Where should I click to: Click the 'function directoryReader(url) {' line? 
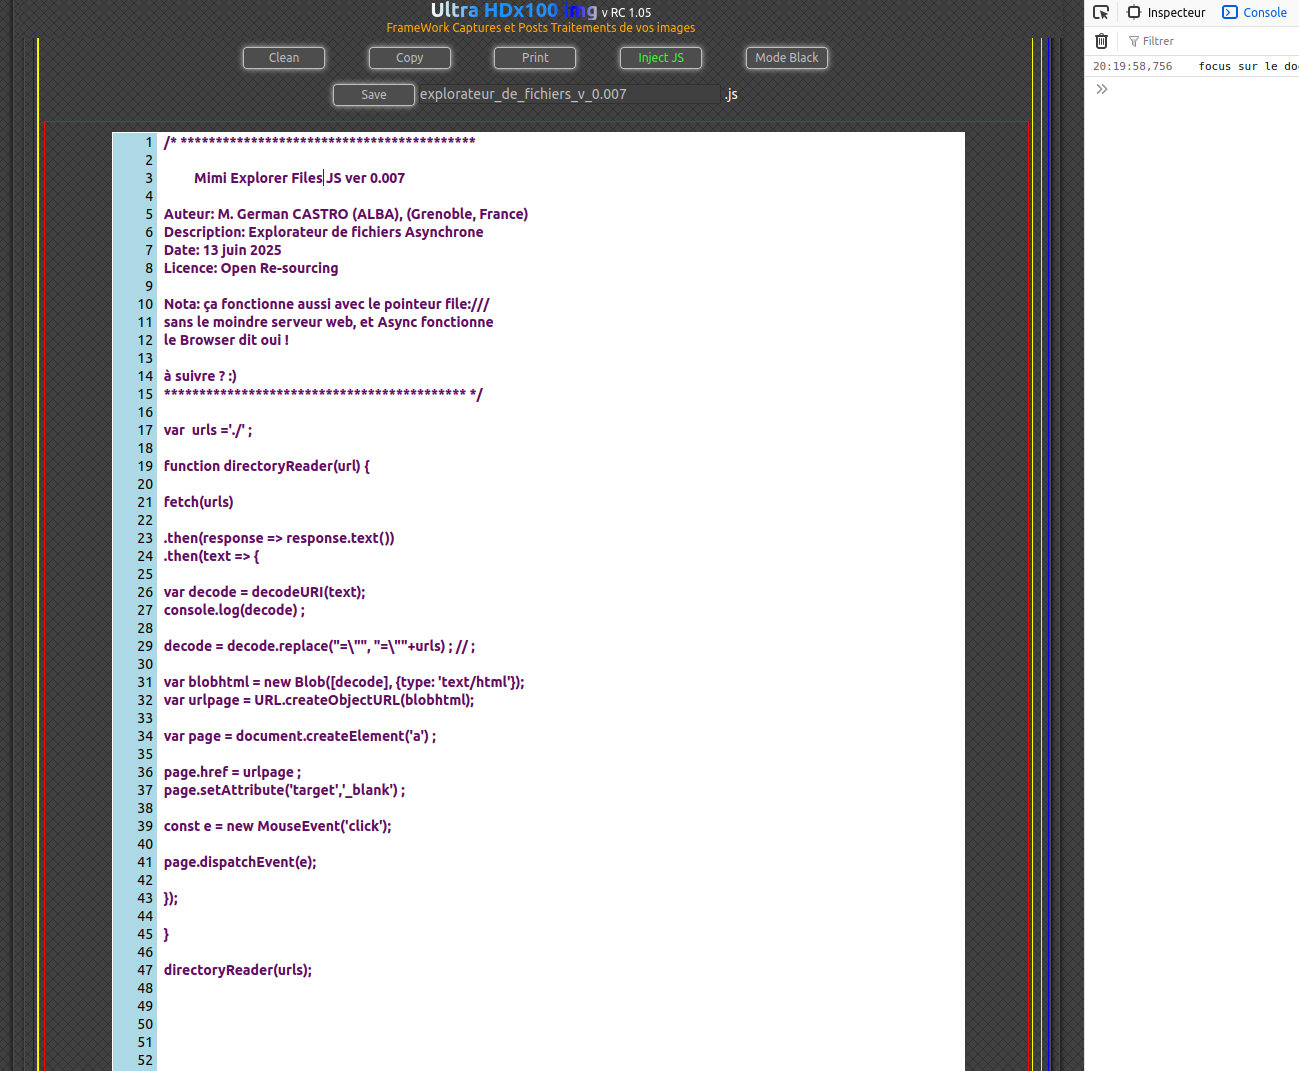[x=267, y=466]
